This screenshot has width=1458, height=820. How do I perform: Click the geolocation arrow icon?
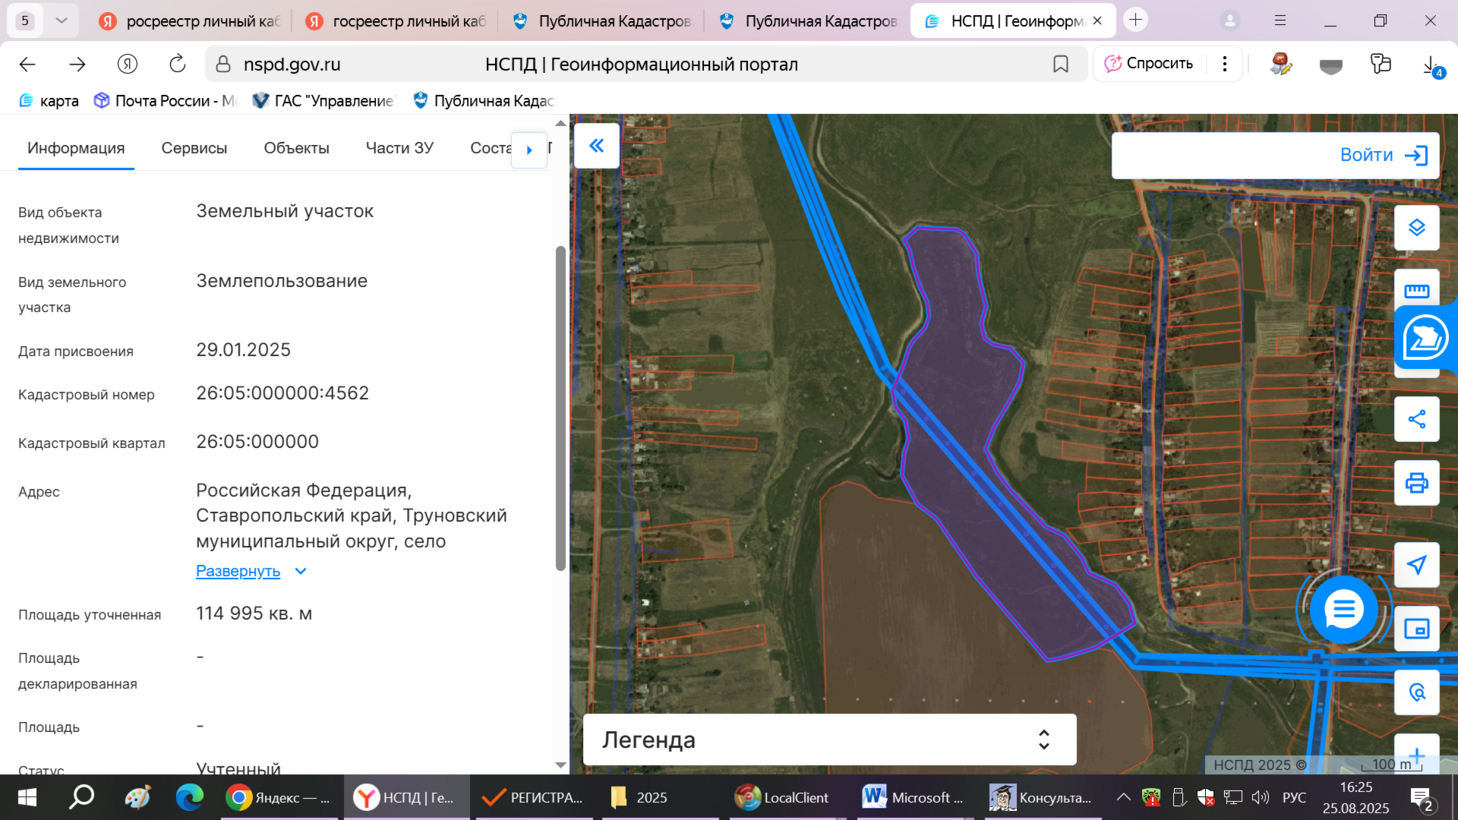pyautogui.click(x=1416, y=565)
